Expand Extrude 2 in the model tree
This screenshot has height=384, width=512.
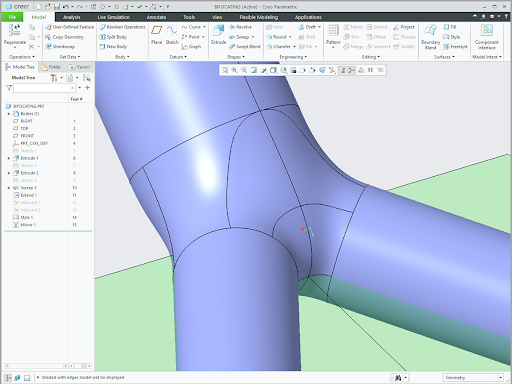pos(9,173)
